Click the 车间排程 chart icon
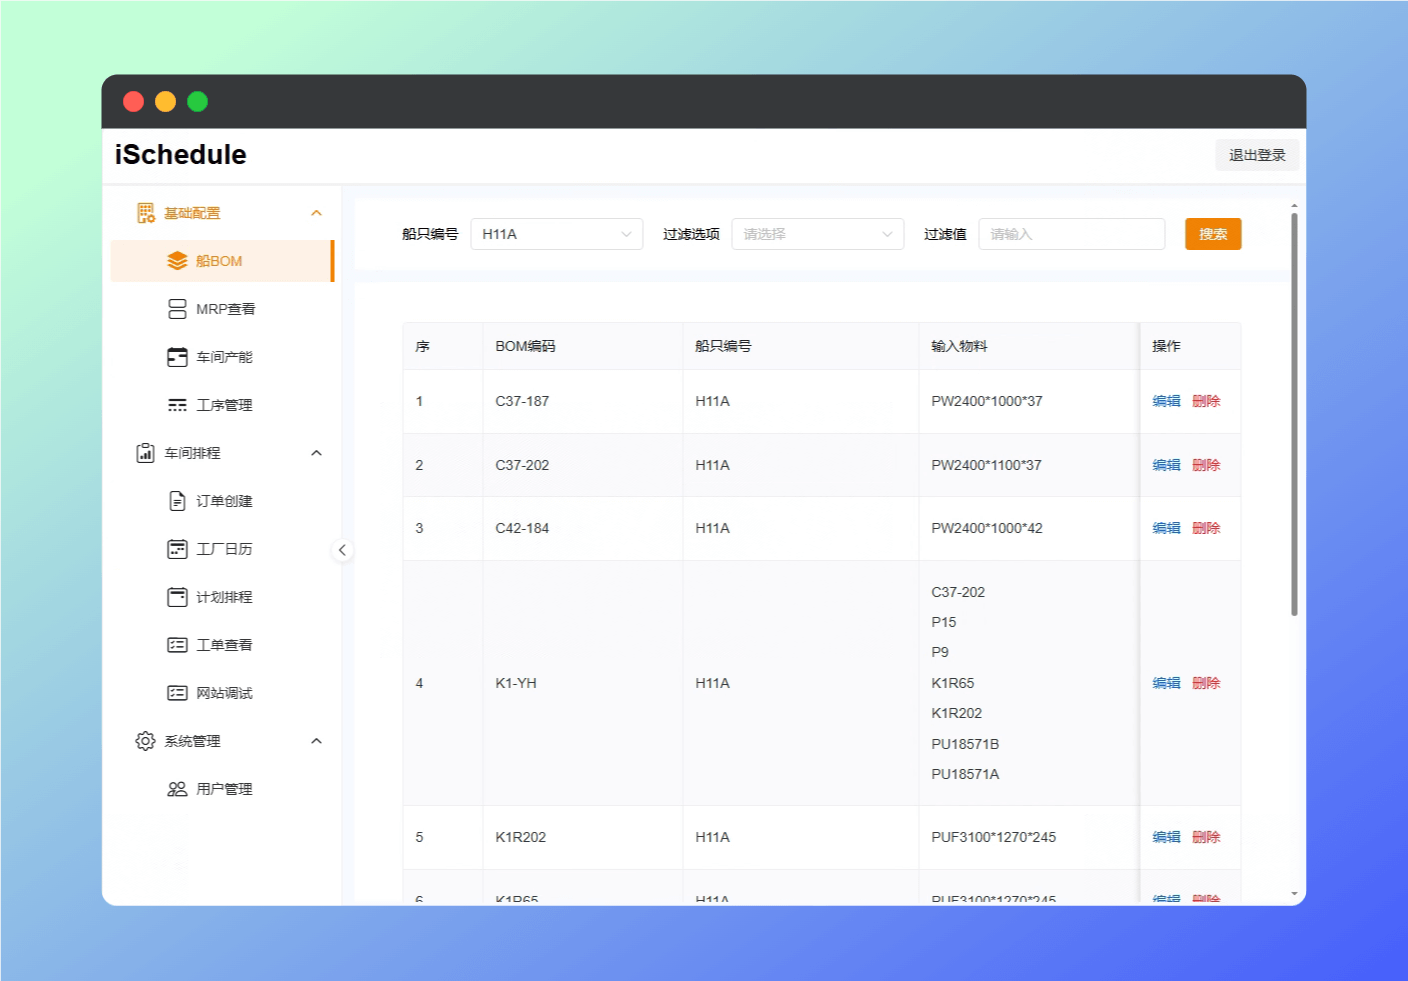 tap(146, 453)
